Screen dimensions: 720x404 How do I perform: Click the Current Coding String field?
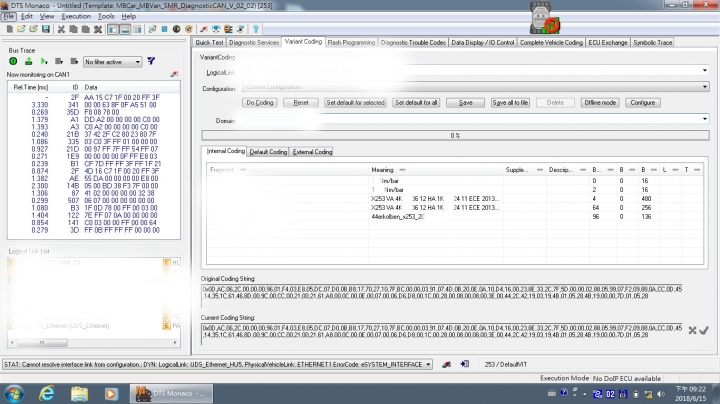(442, 334)
